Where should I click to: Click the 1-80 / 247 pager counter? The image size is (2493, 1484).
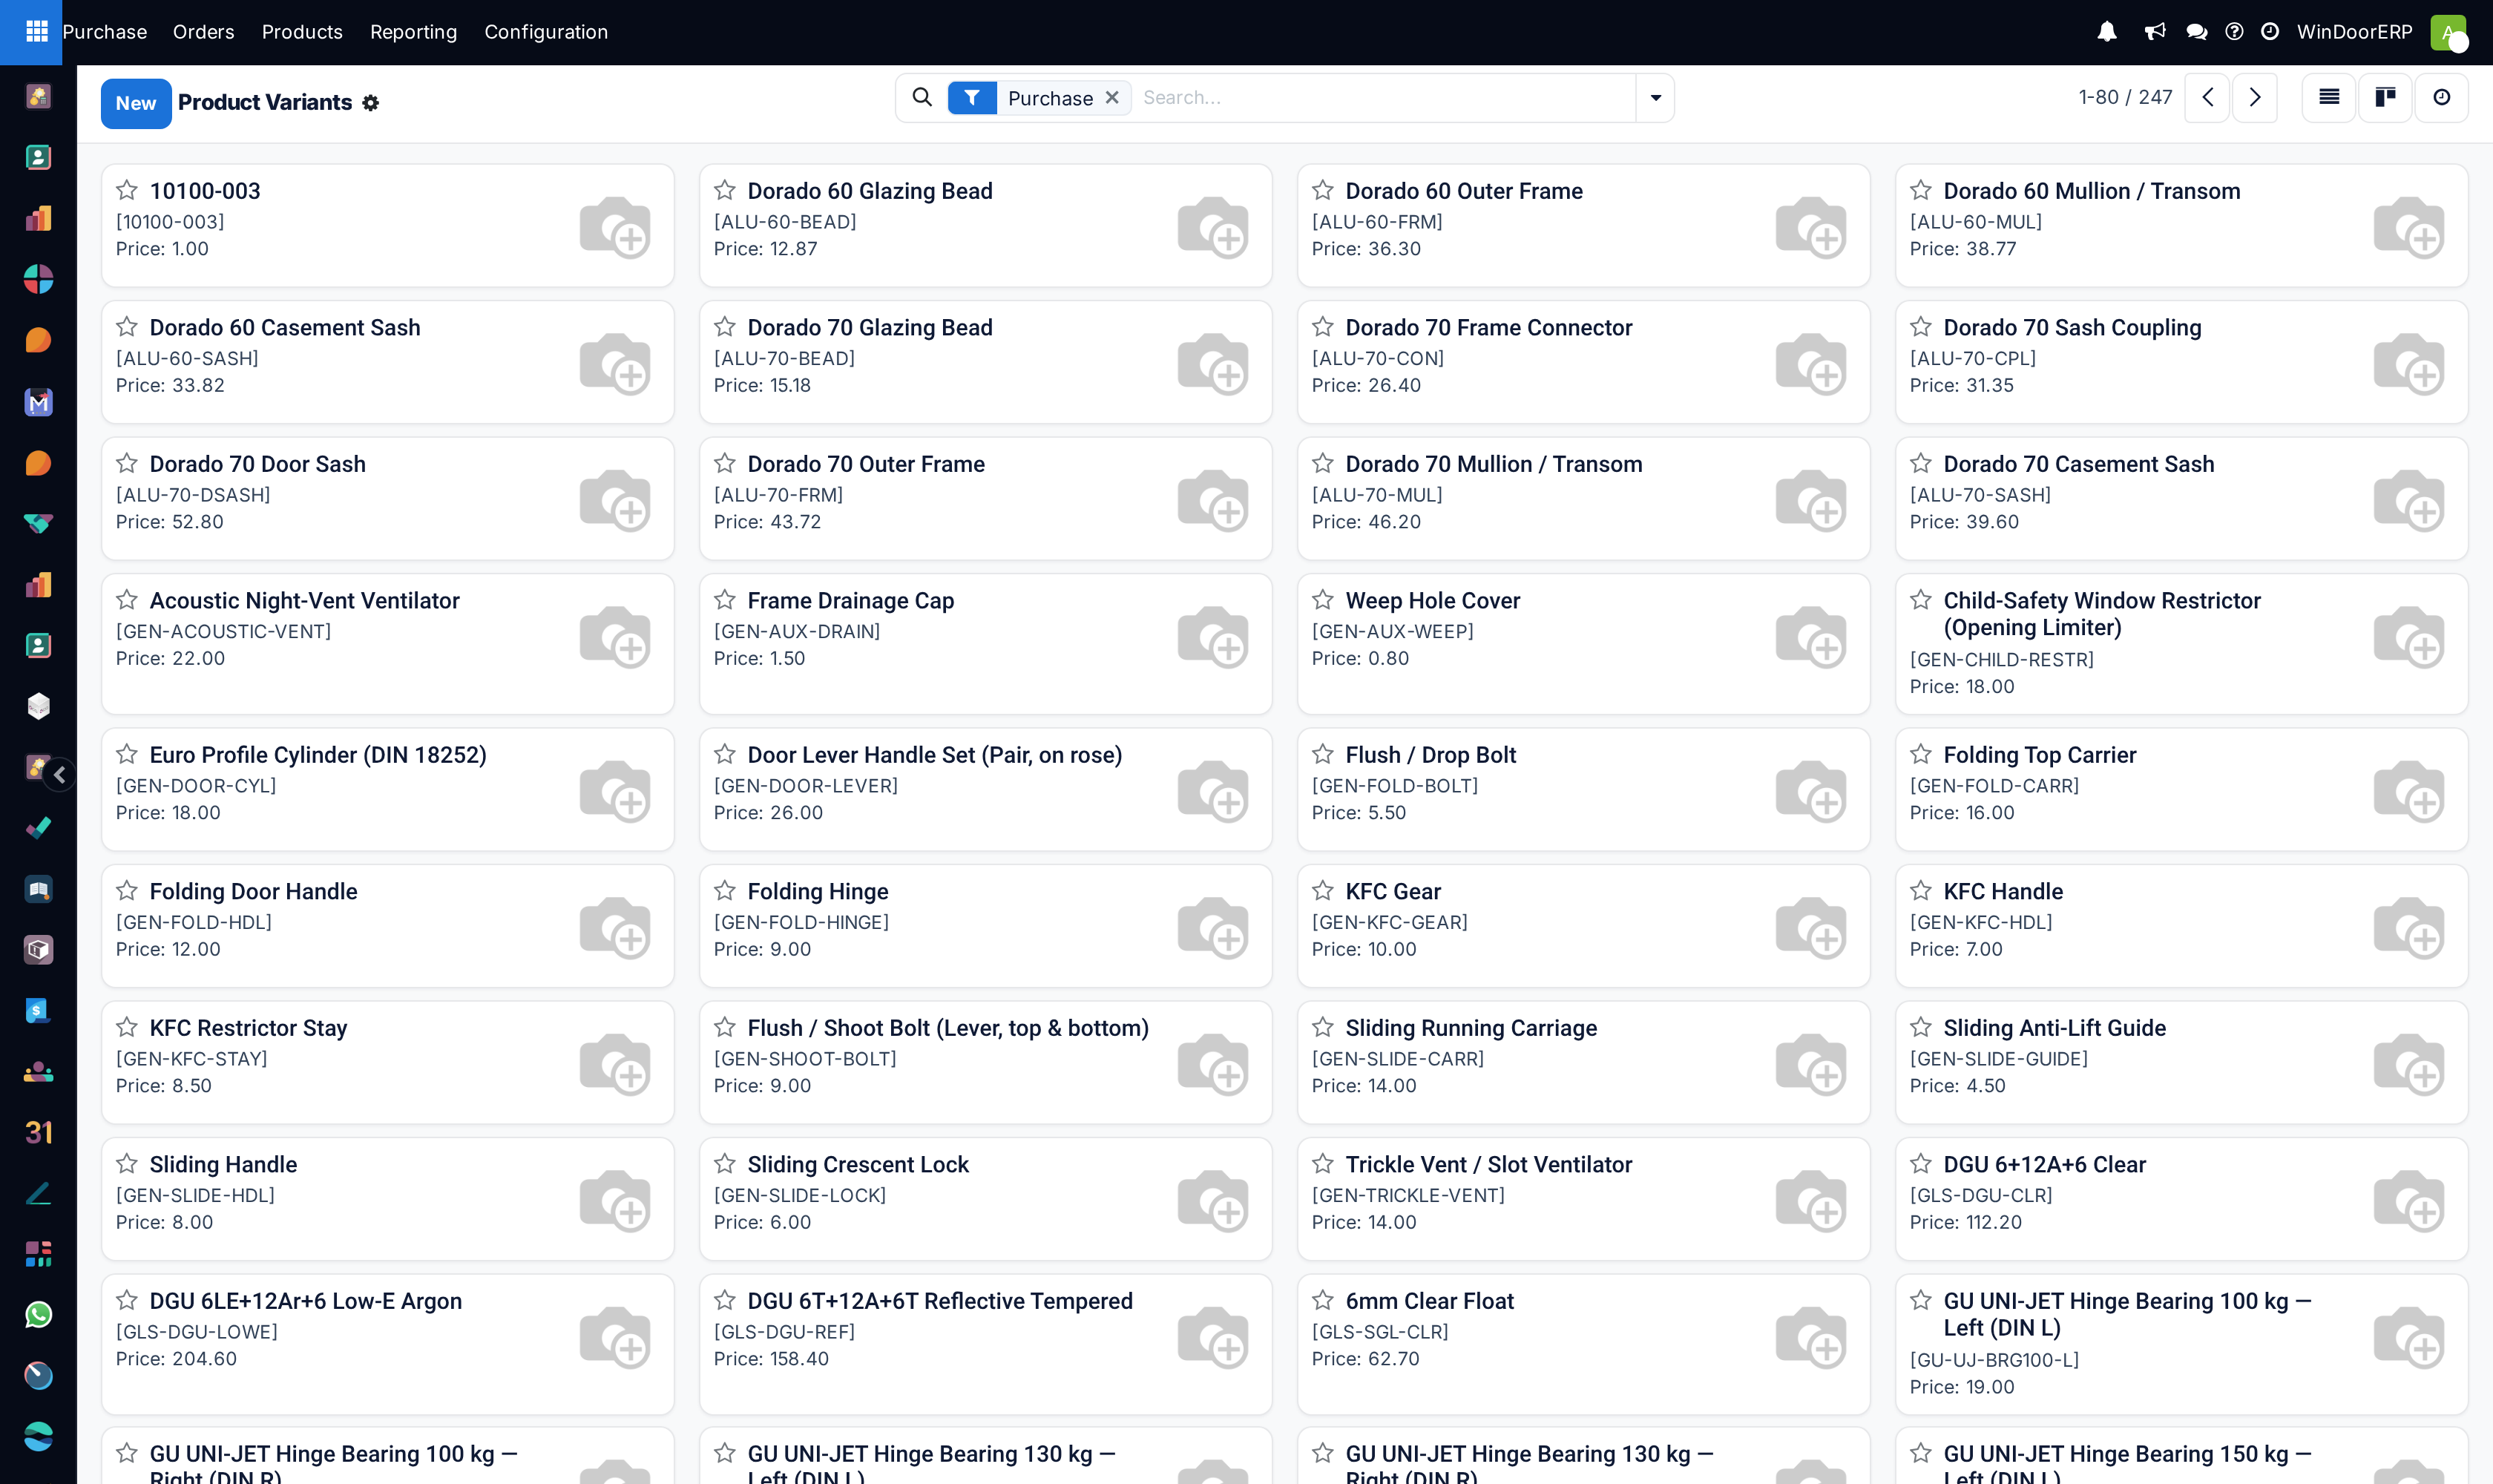[x=2125, y=97]
